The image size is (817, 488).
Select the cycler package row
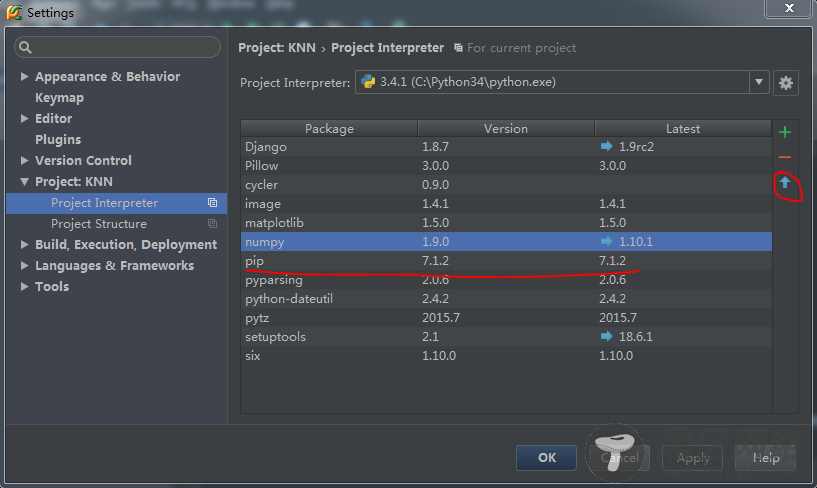(506, 184)
